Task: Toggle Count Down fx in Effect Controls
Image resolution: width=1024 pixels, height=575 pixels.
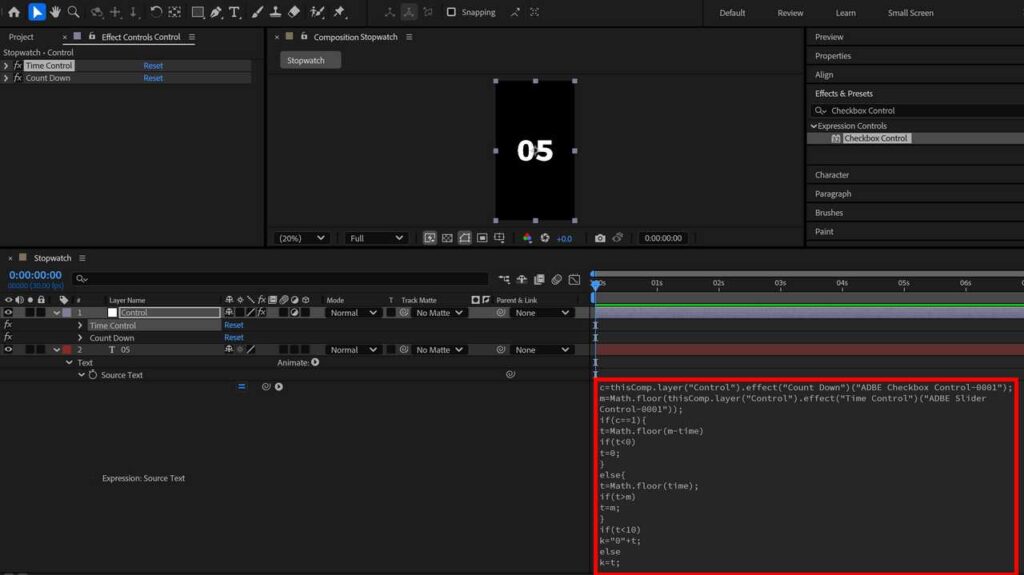Action: pyautogui.click(x=18, y=78)
